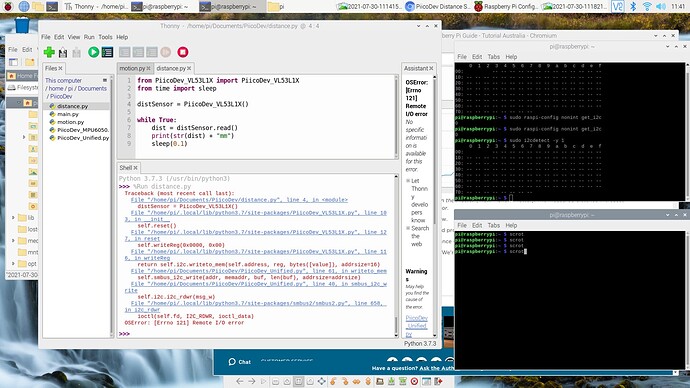Open Thonny Edit menu

tap(59, 37)
